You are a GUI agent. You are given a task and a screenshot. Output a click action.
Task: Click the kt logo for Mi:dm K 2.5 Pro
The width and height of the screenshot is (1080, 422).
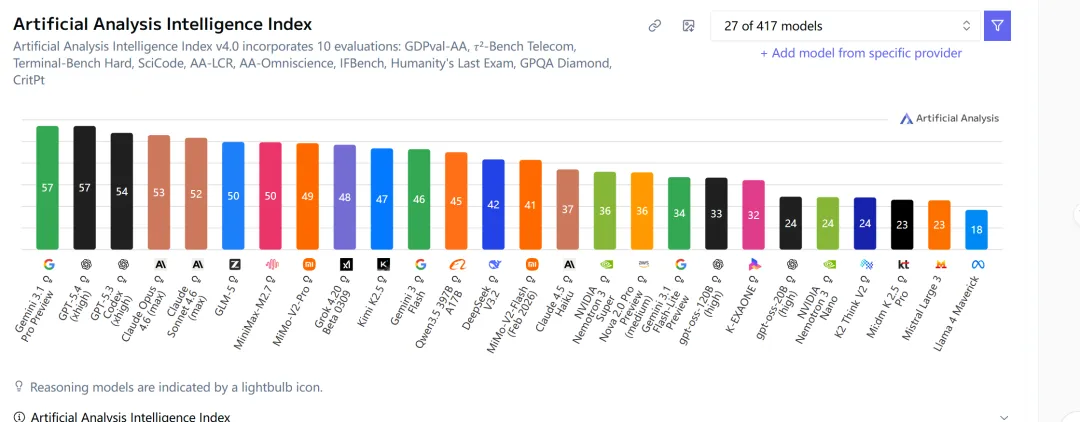(902, 265)
